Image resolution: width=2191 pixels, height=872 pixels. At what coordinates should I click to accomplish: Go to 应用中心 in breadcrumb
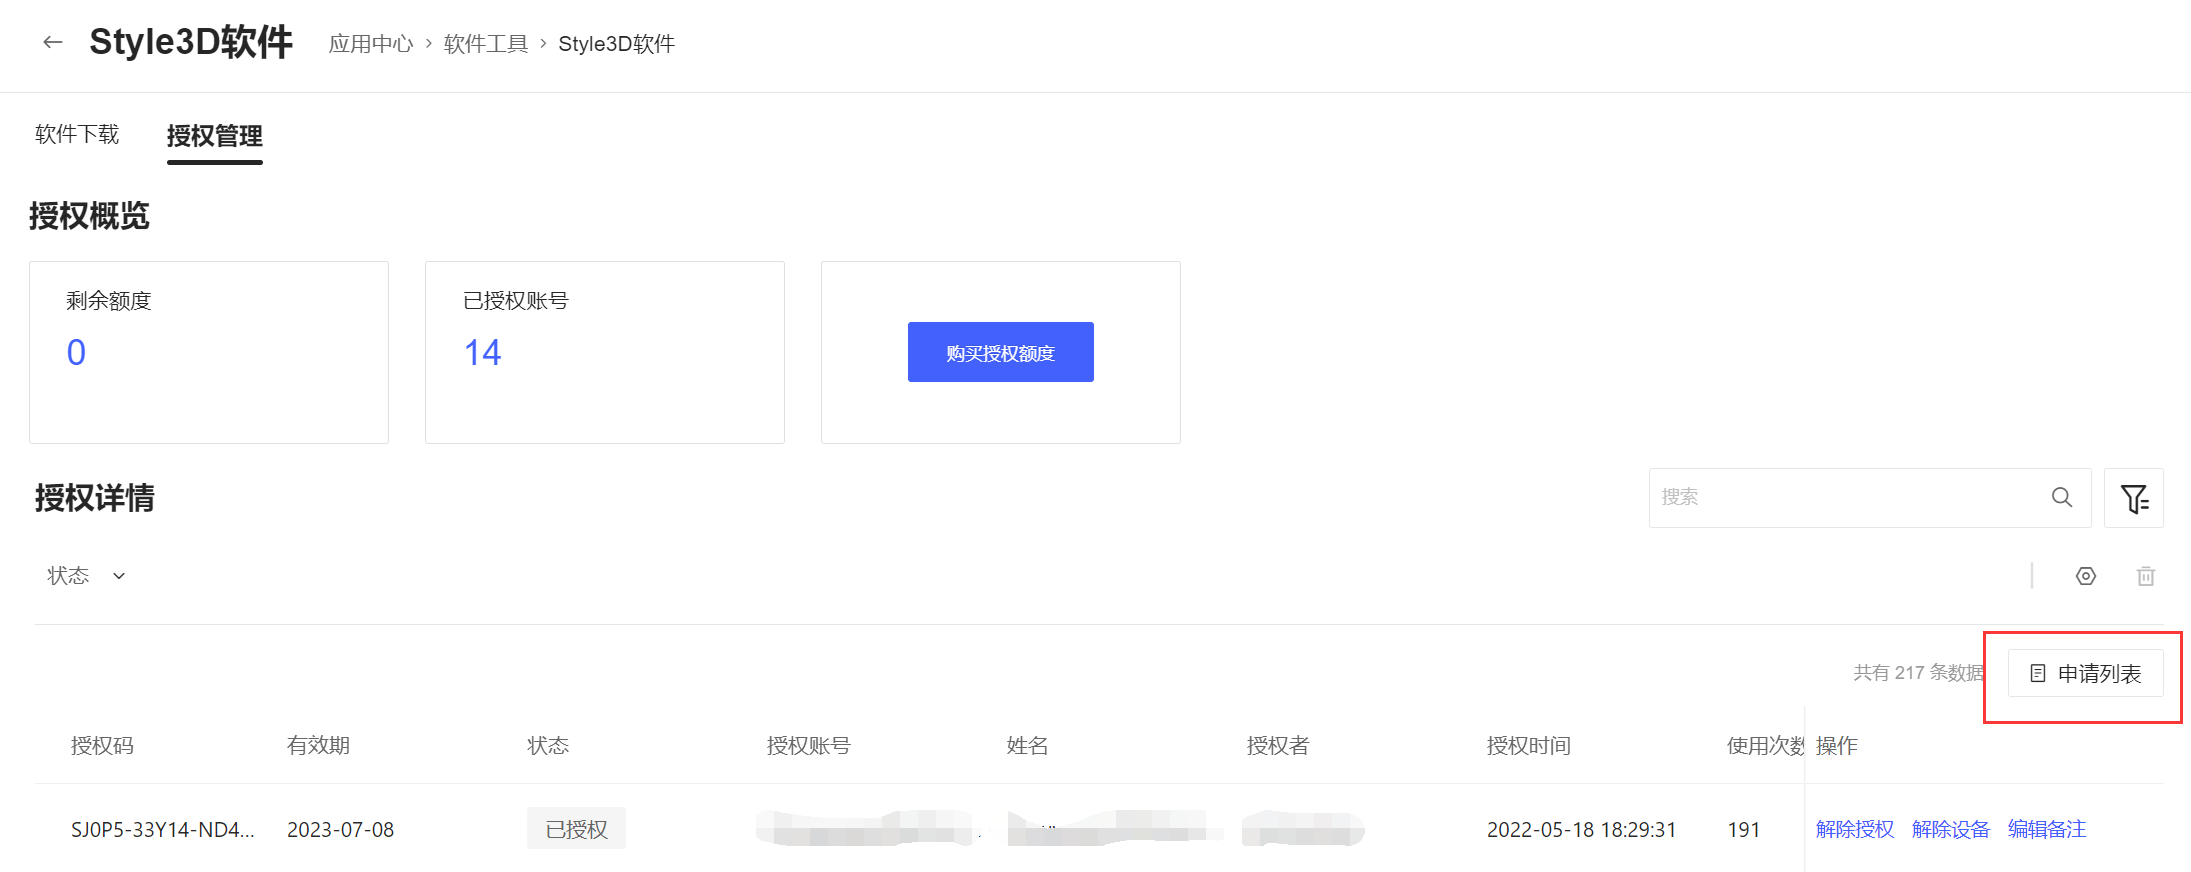tap(370, 44)
